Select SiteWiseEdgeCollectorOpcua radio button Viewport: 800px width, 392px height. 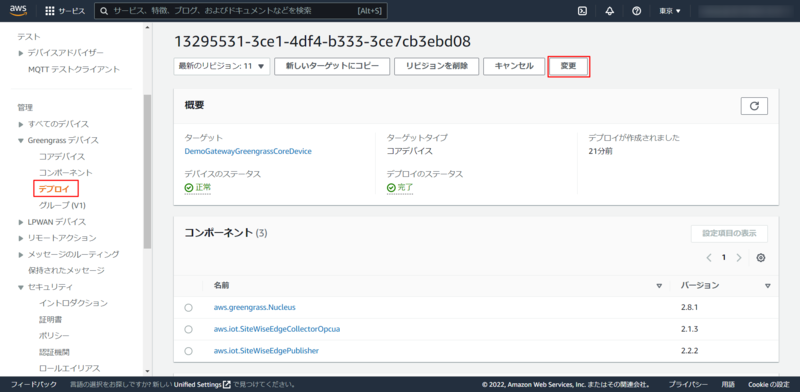189,329
